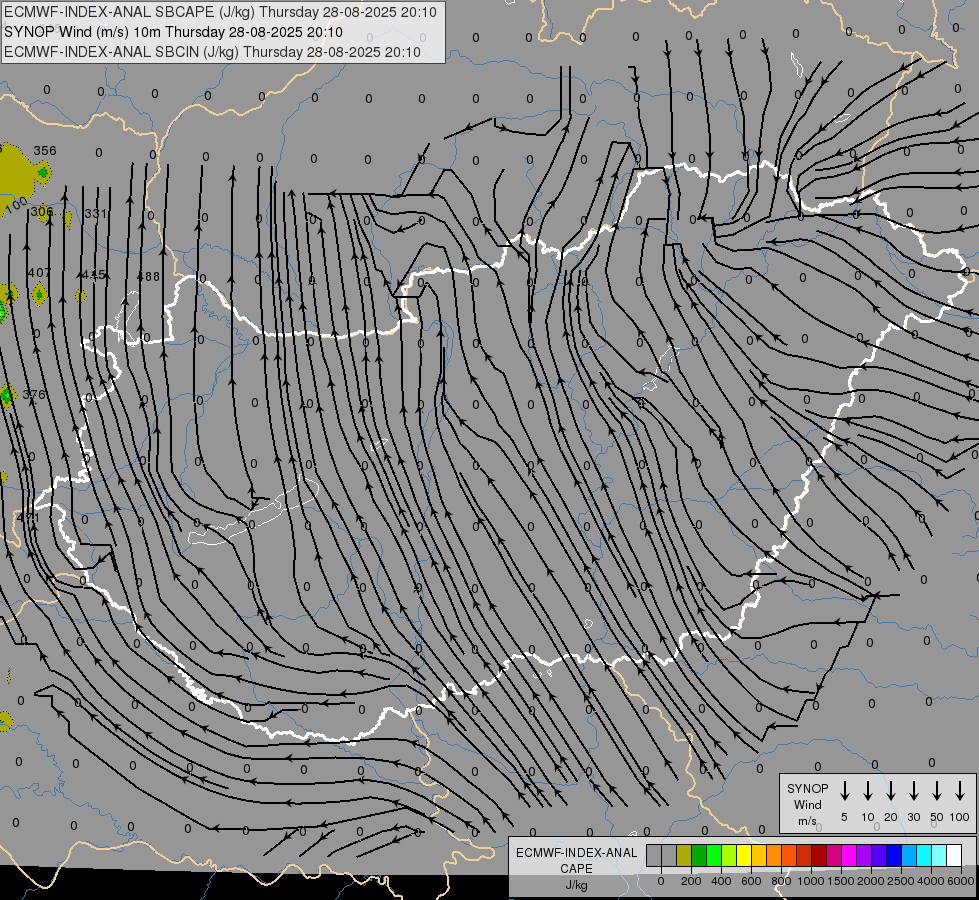Click the wind arrow above 10 m/s
The width and height of the screenshot is (979, 900).
click(x=867, y=790)
